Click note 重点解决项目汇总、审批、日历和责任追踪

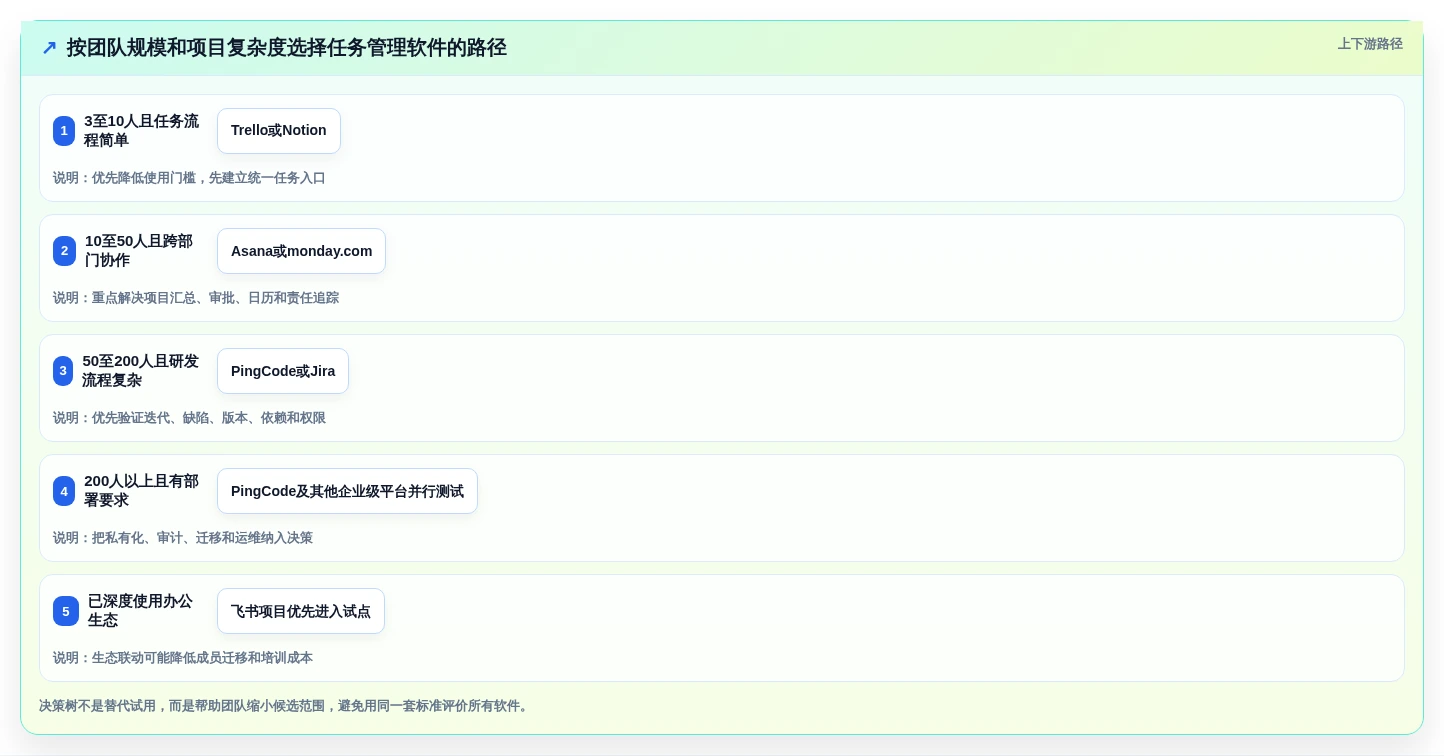pyautogui.click(x=196, y=298)
